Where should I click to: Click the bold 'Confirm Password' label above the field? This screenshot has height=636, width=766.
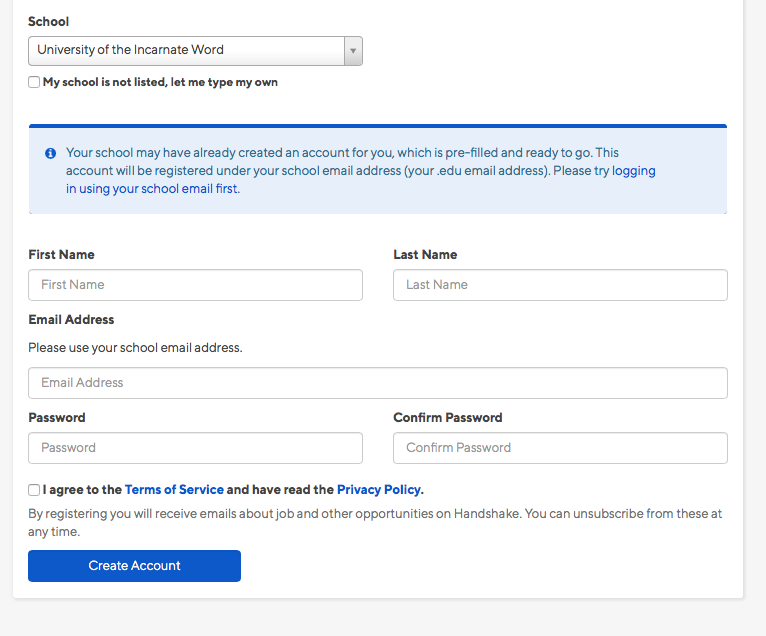(x=447, y=418)
